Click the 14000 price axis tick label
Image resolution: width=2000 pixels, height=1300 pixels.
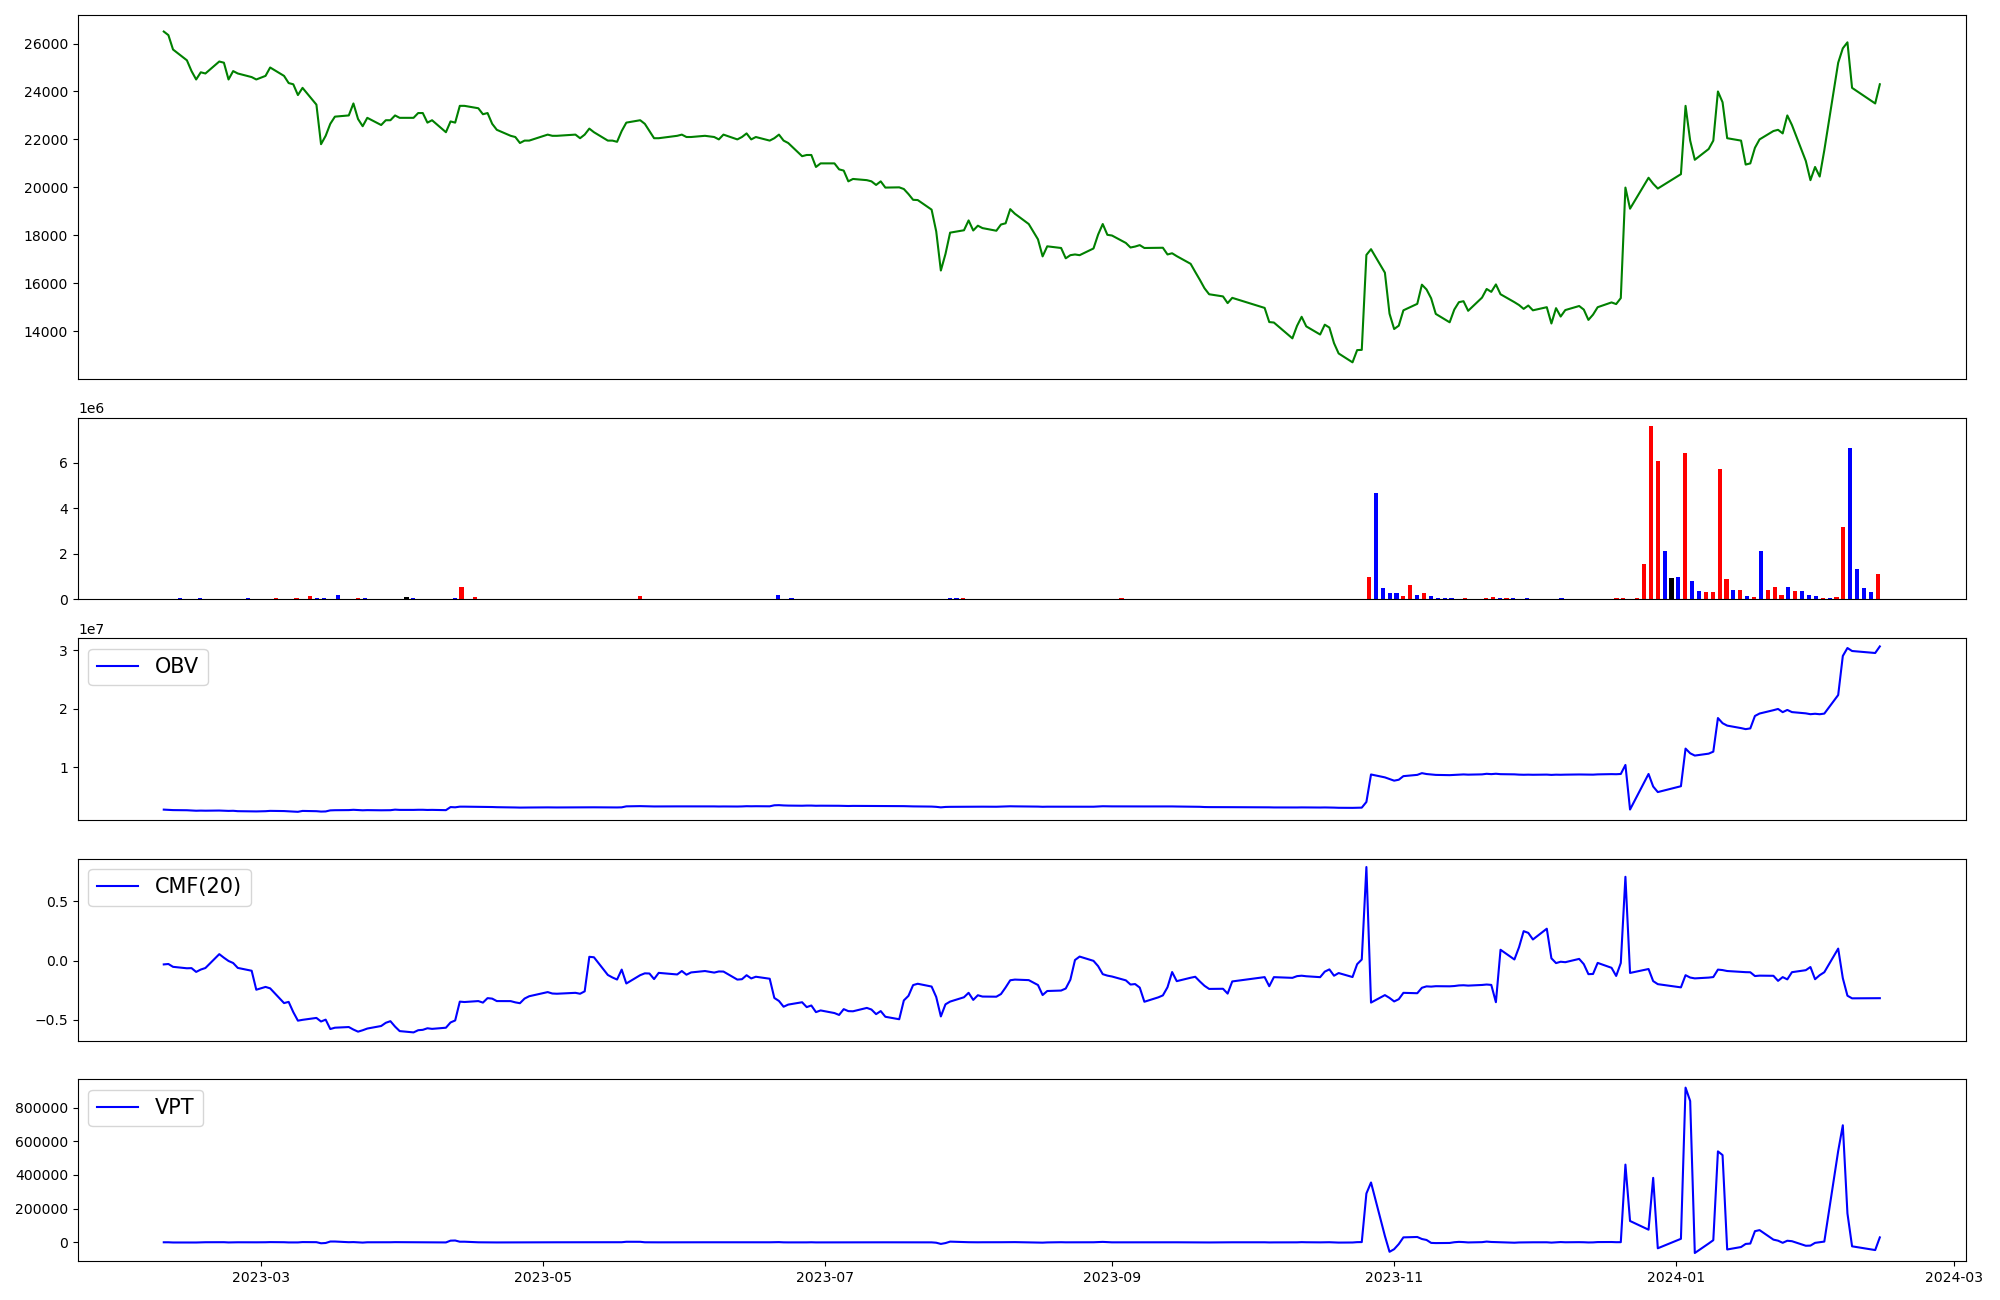[x=47, y=332]
